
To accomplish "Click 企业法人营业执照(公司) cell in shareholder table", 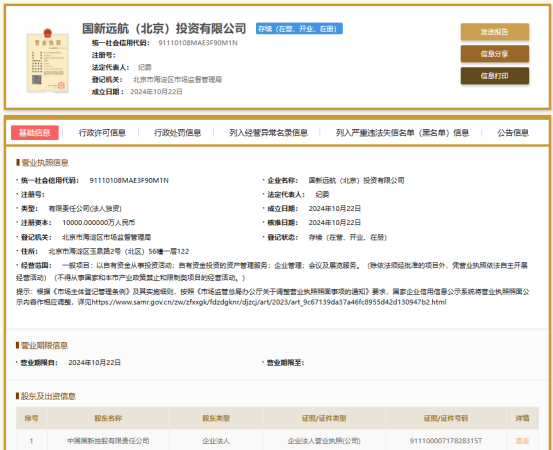I will (324, 441).
